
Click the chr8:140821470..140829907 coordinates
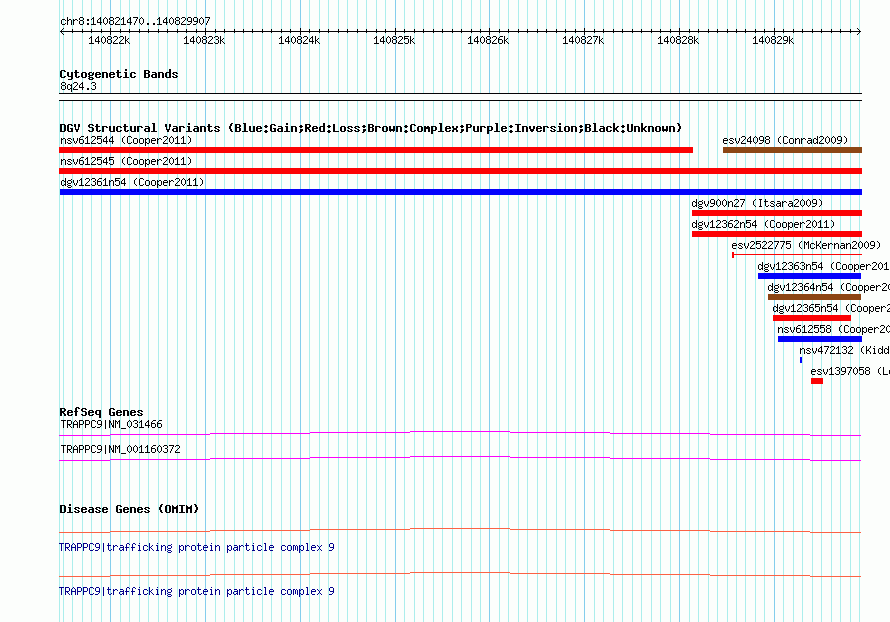(x=135, y=22)
